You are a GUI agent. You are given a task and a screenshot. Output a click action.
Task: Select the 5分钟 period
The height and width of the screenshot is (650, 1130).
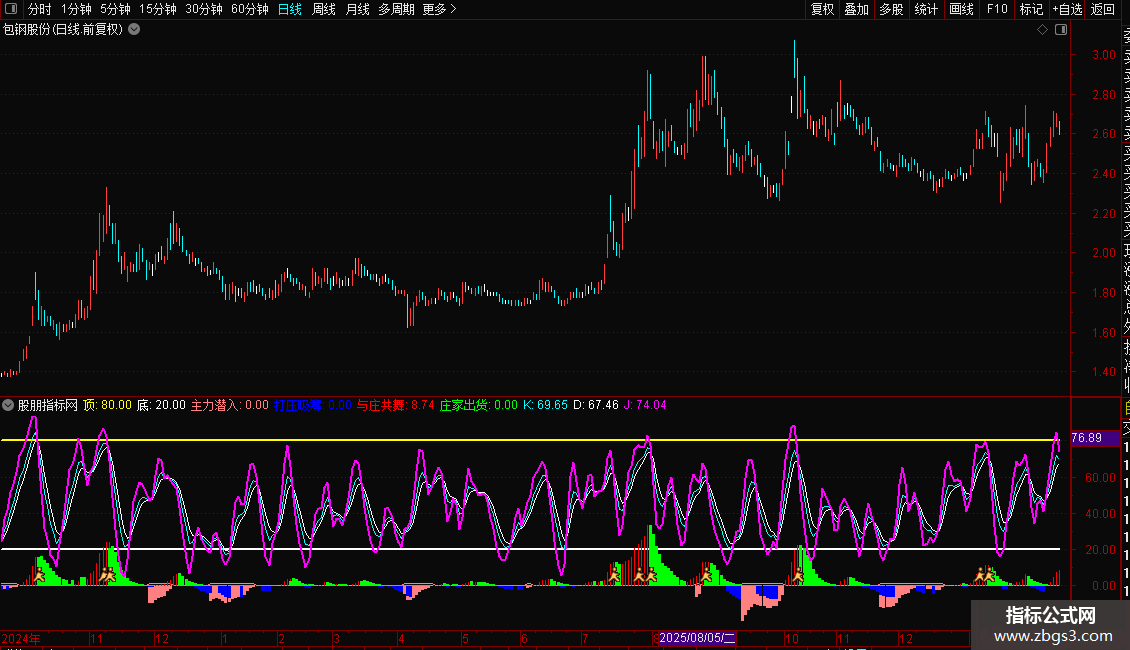coord(115,9)
